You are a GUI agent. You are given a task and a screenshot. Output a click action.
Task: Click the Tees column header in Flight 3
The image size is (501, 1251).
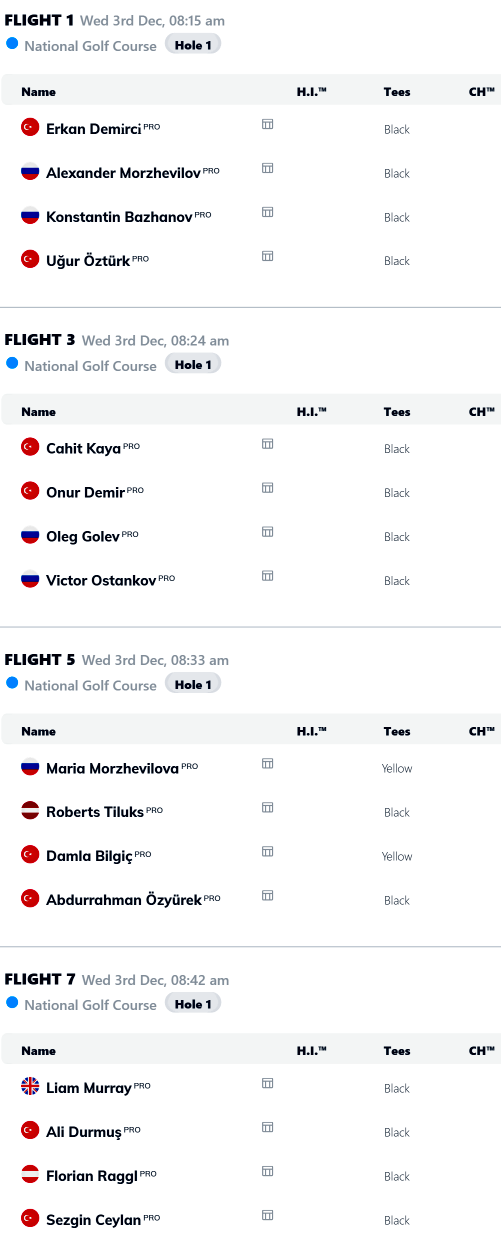[397, 411]
